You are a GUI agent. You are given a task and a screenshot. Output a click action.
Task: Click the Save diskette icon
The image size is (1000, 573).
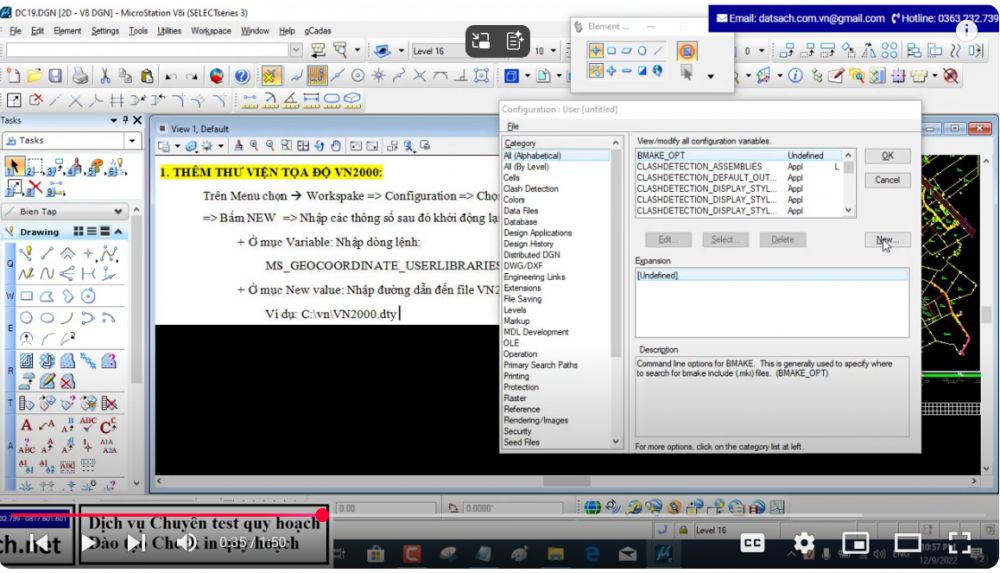point(55,76)
